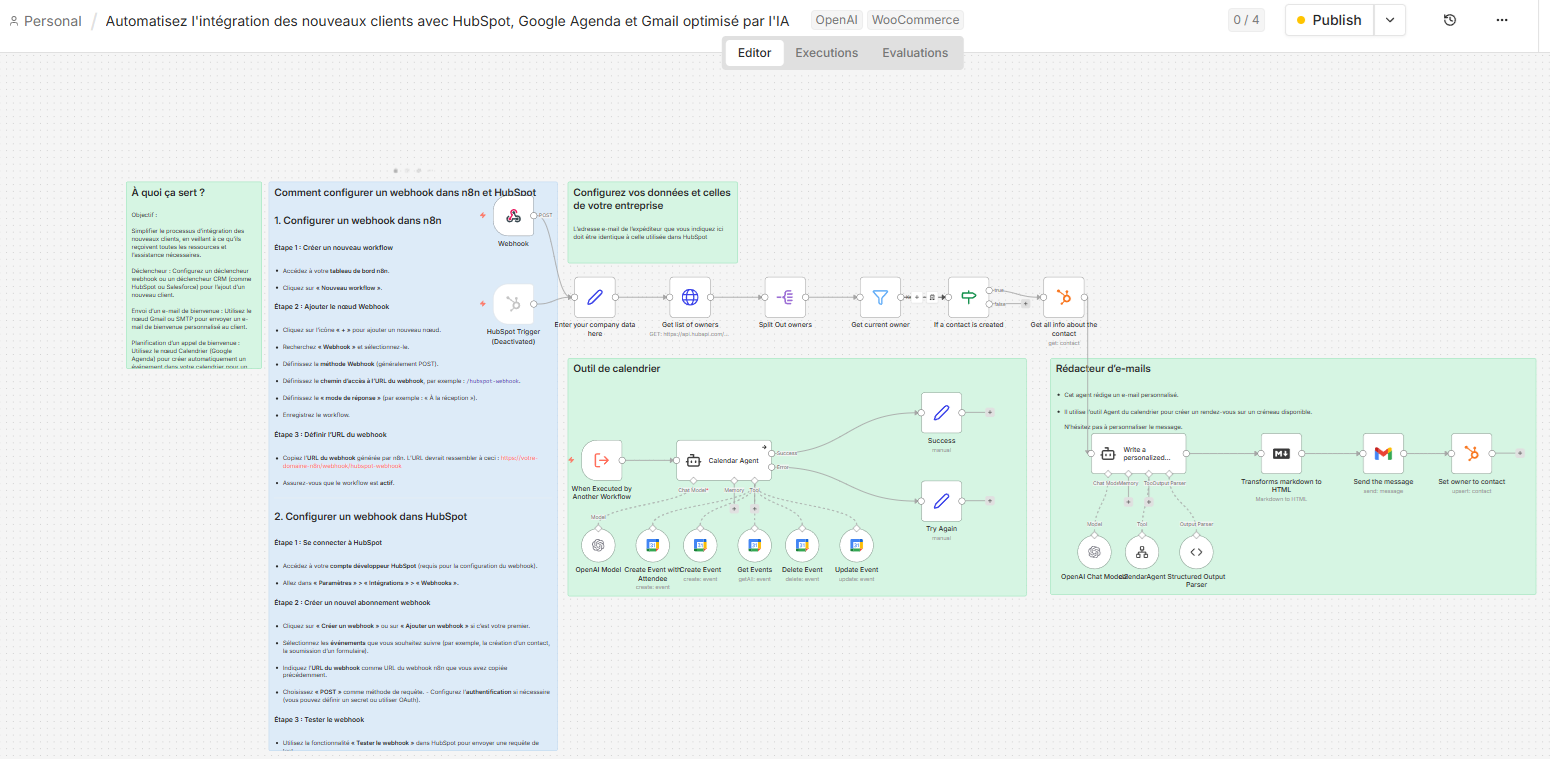This screenshot has width=1550, height=759.
Task: Open the 'When Executed by Another Workflow' trigger
Action: [601, 460]
